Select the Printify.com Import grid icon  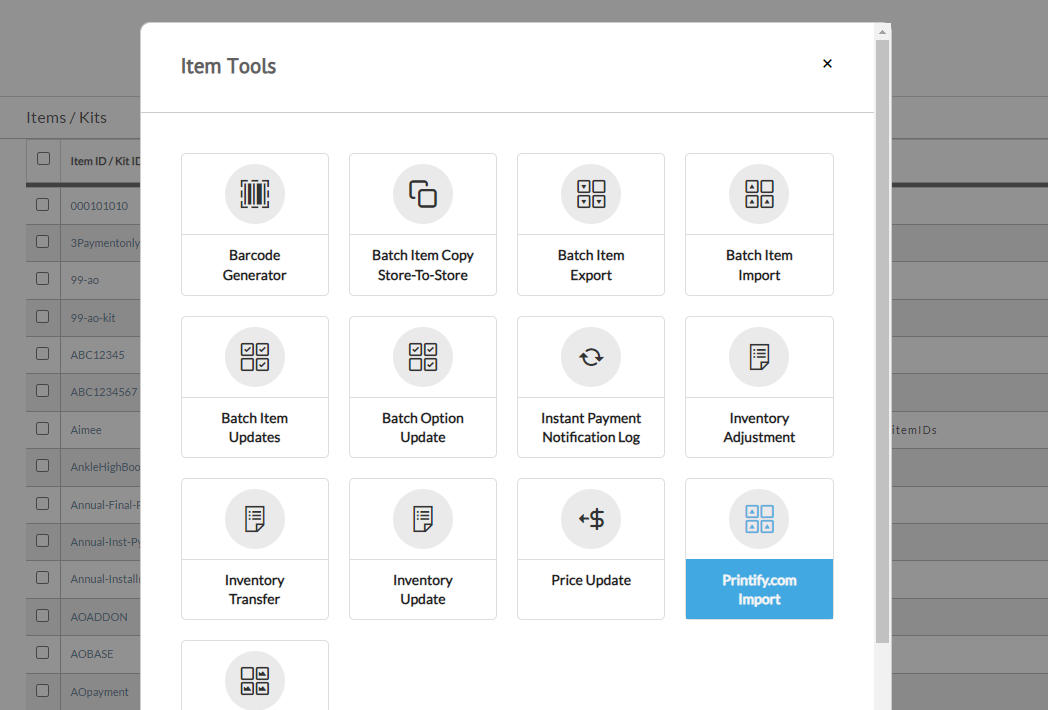pyautogui.click(x=759, y=519)
